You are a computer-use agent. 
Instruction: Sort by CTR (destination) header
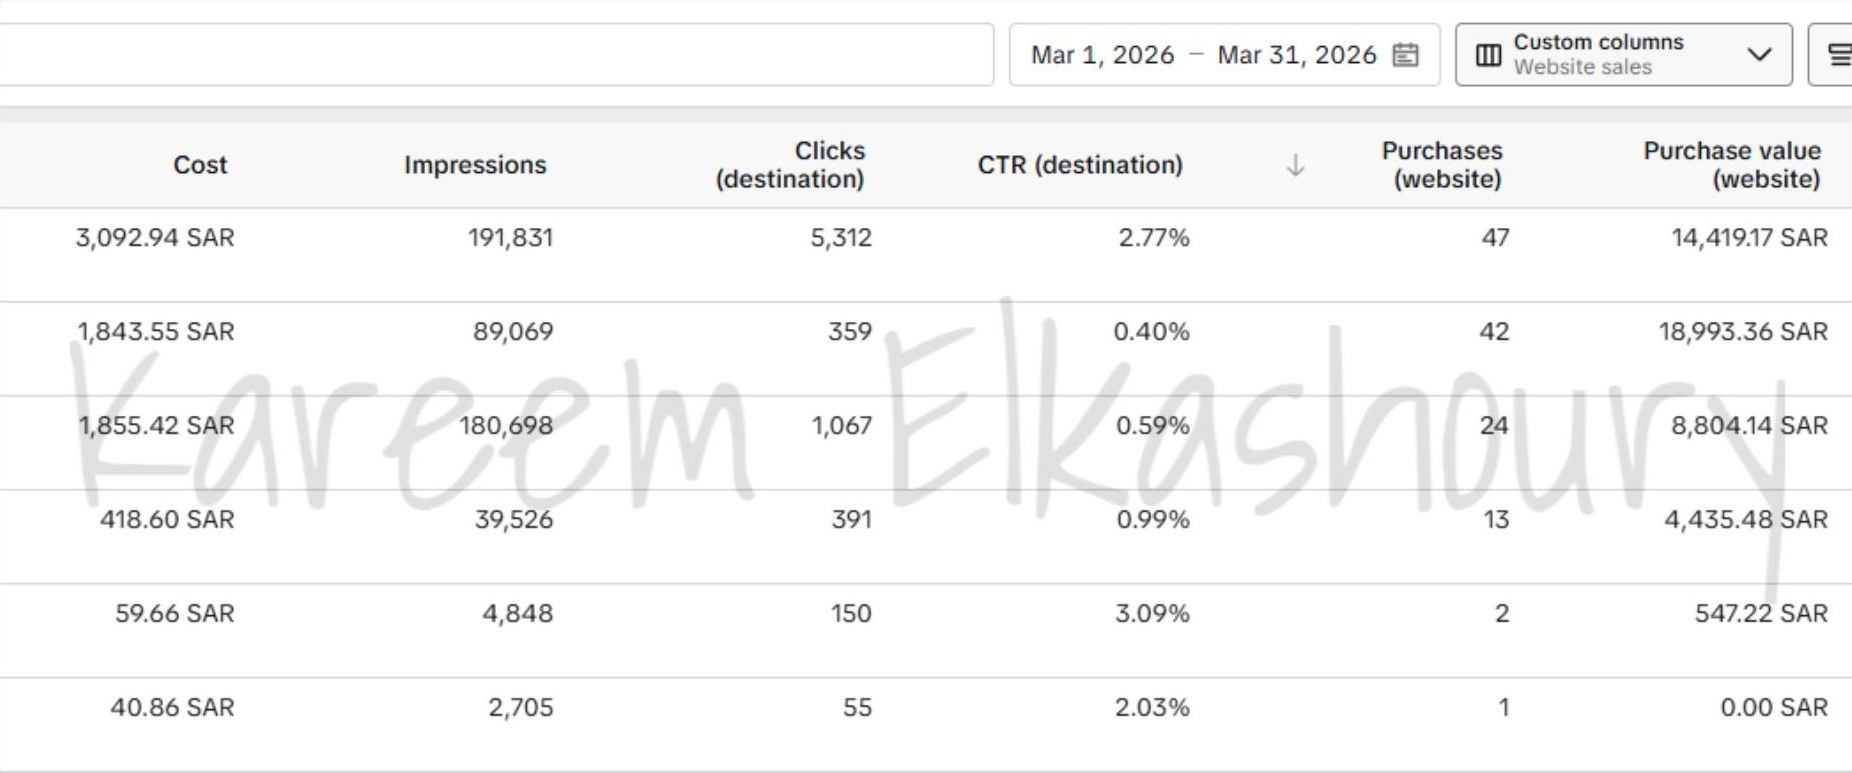click(1080, 165)
